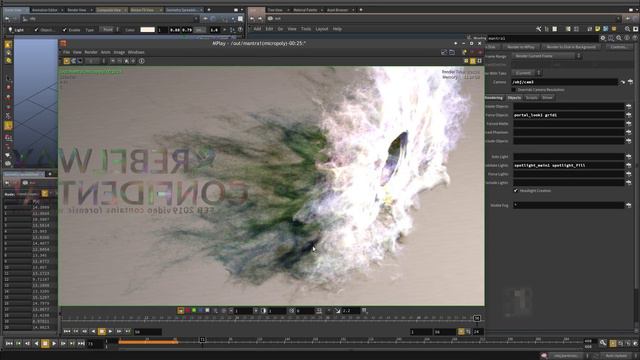Click the red channel button in MPlay
This screenshot has width=640, height=360.
187,311
